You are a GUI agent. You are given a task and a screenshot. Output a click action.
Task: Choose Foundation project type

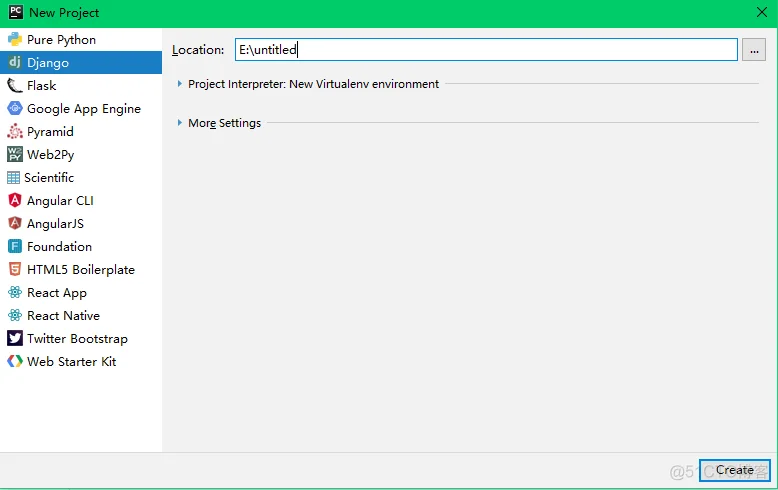81,246
